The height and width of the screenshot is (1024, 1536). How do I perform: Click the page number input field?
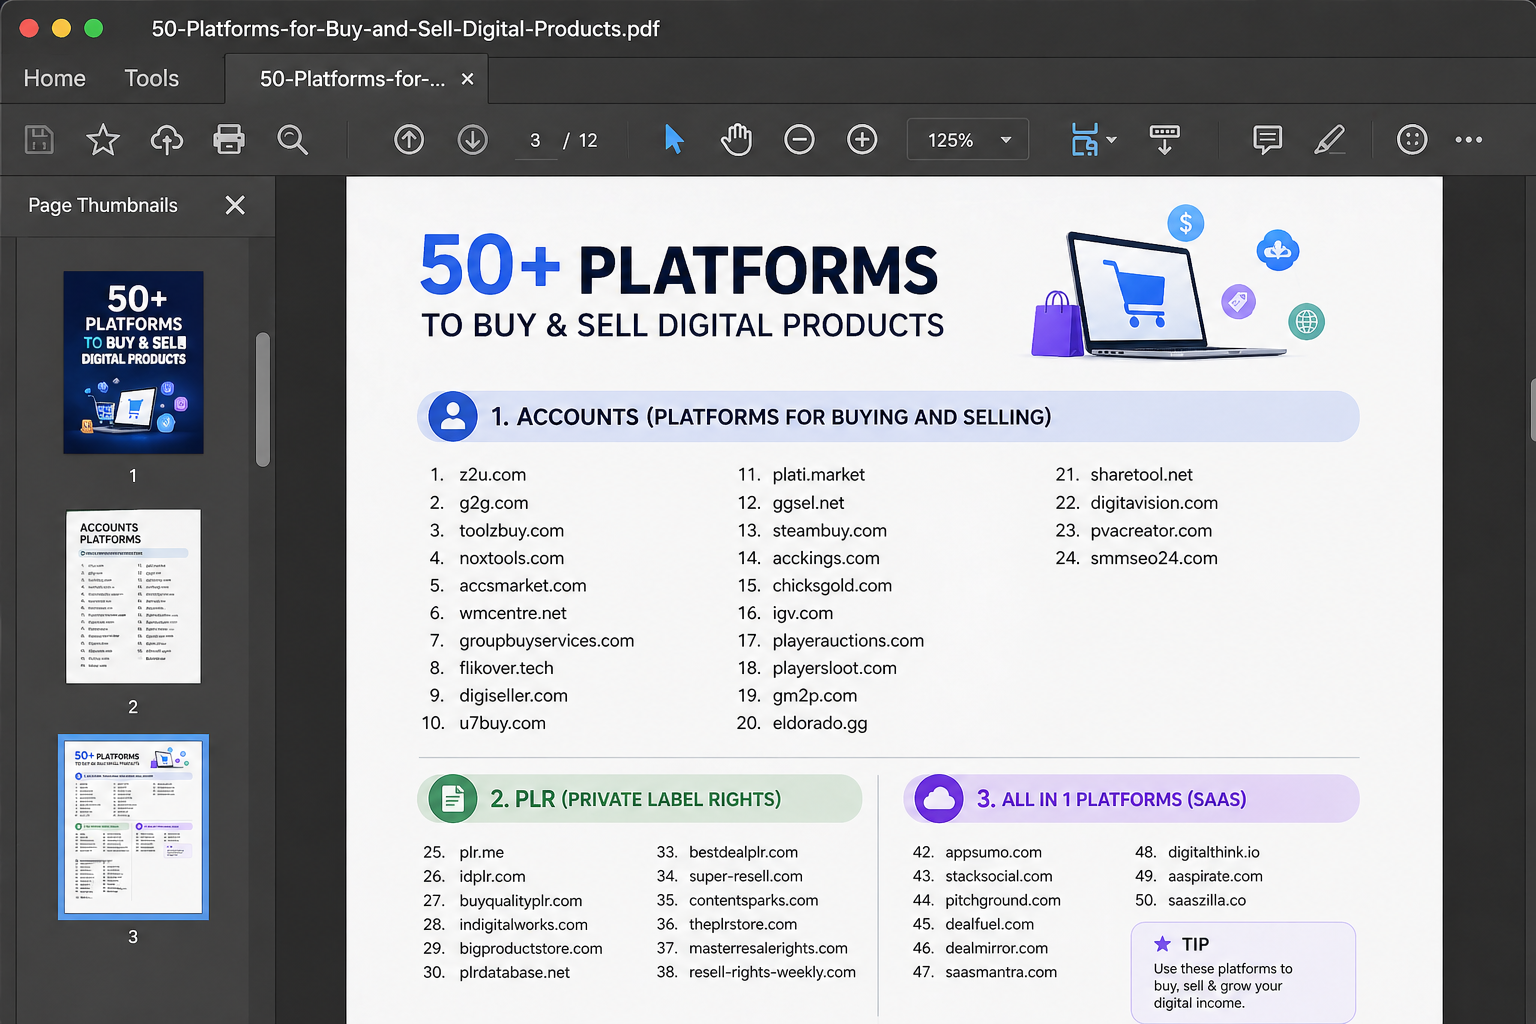click(x=536, y=141)
